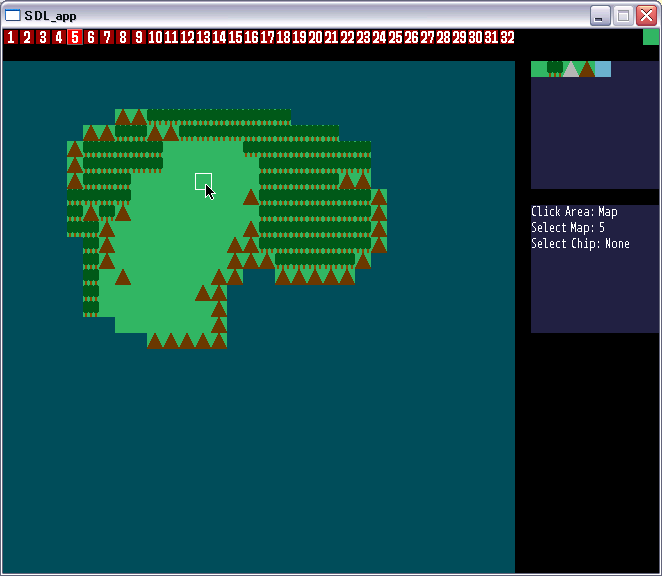662x576 pixels.
Task: Switch to map number 2
Action: point(27,37)
